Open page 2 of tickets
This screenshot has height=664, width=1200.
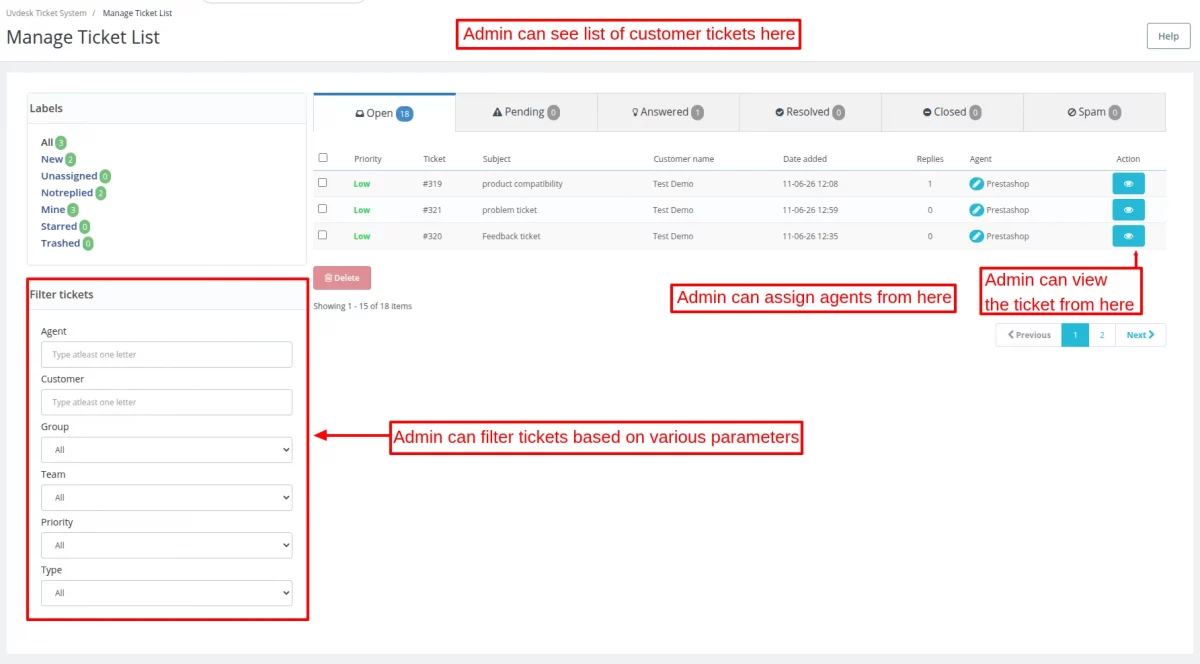click(x=1102, y=335)
